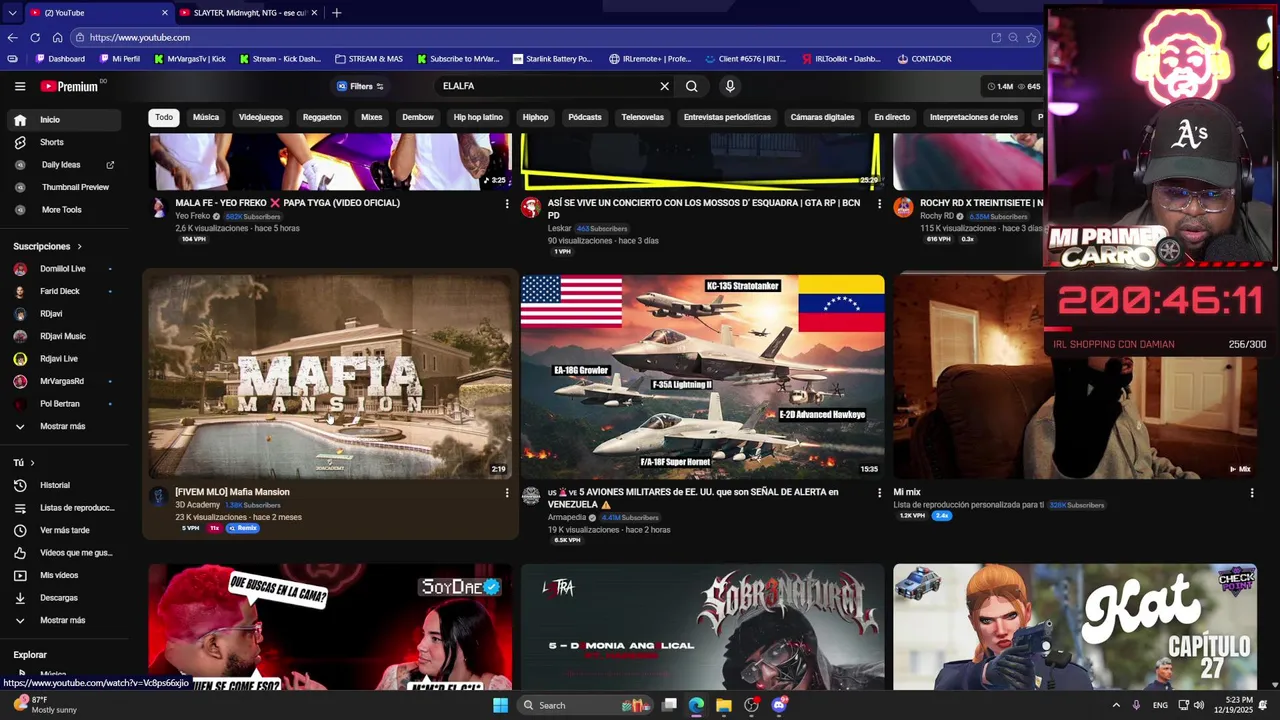Open Ver más tarde list
The image size is (1280, 720).
(64, 530)
